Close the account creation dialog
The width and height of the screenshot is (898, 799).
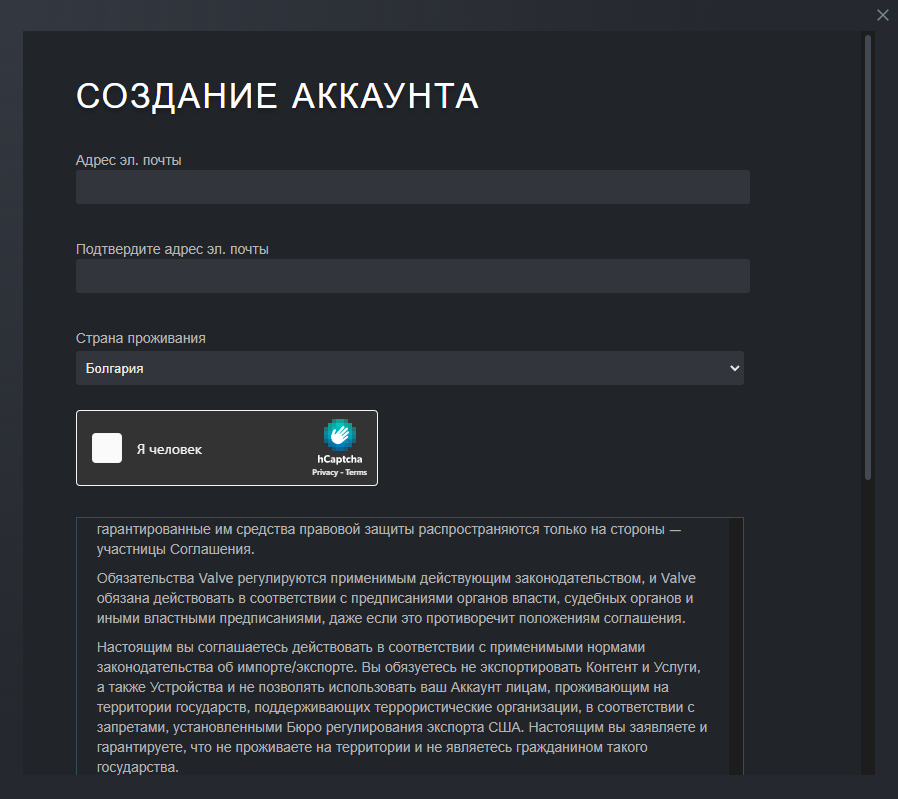click(x=881, y=15)
